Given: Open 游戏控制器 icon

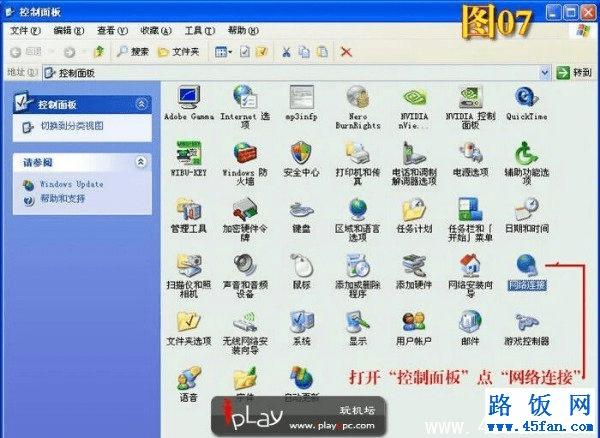Looking at the screenshot, I should click(x=527, y=322).
